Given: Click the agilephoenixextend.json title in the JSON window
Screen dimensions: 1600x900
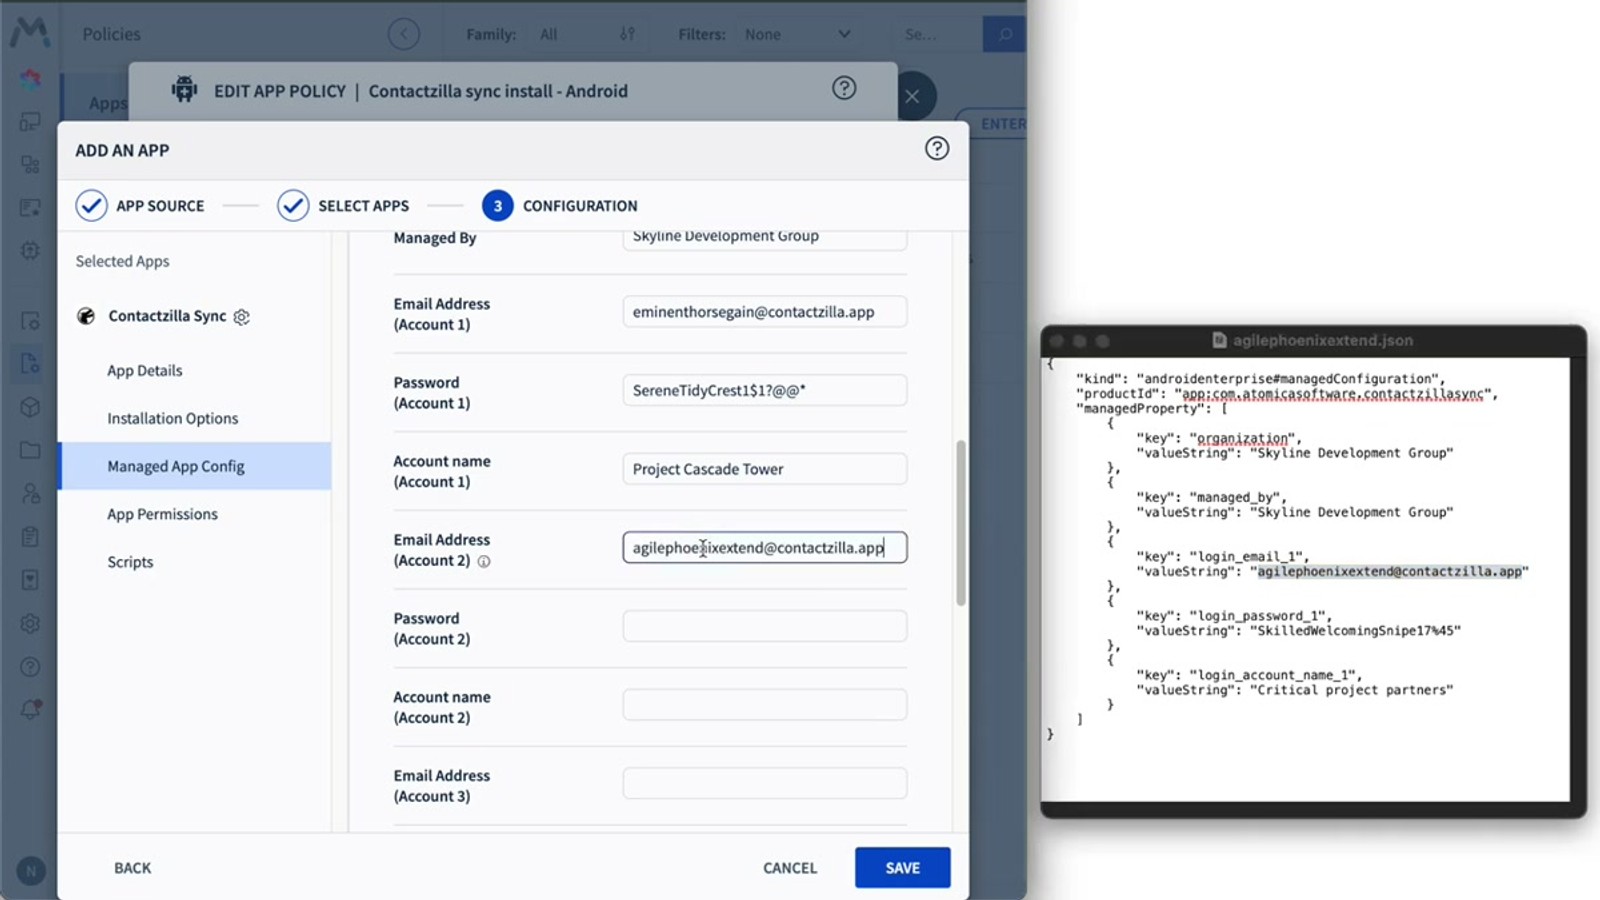Looking at the screenshot, I should click(x=1322, y=341).
